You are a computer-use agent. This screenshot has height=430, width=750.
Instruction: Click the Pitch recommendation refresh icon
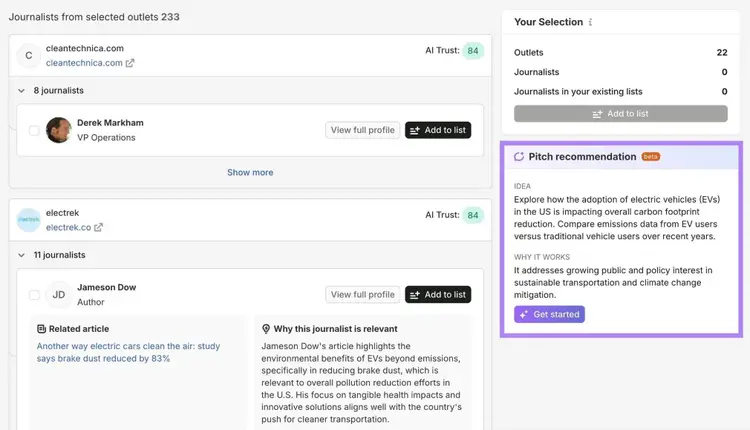[519, 156]
